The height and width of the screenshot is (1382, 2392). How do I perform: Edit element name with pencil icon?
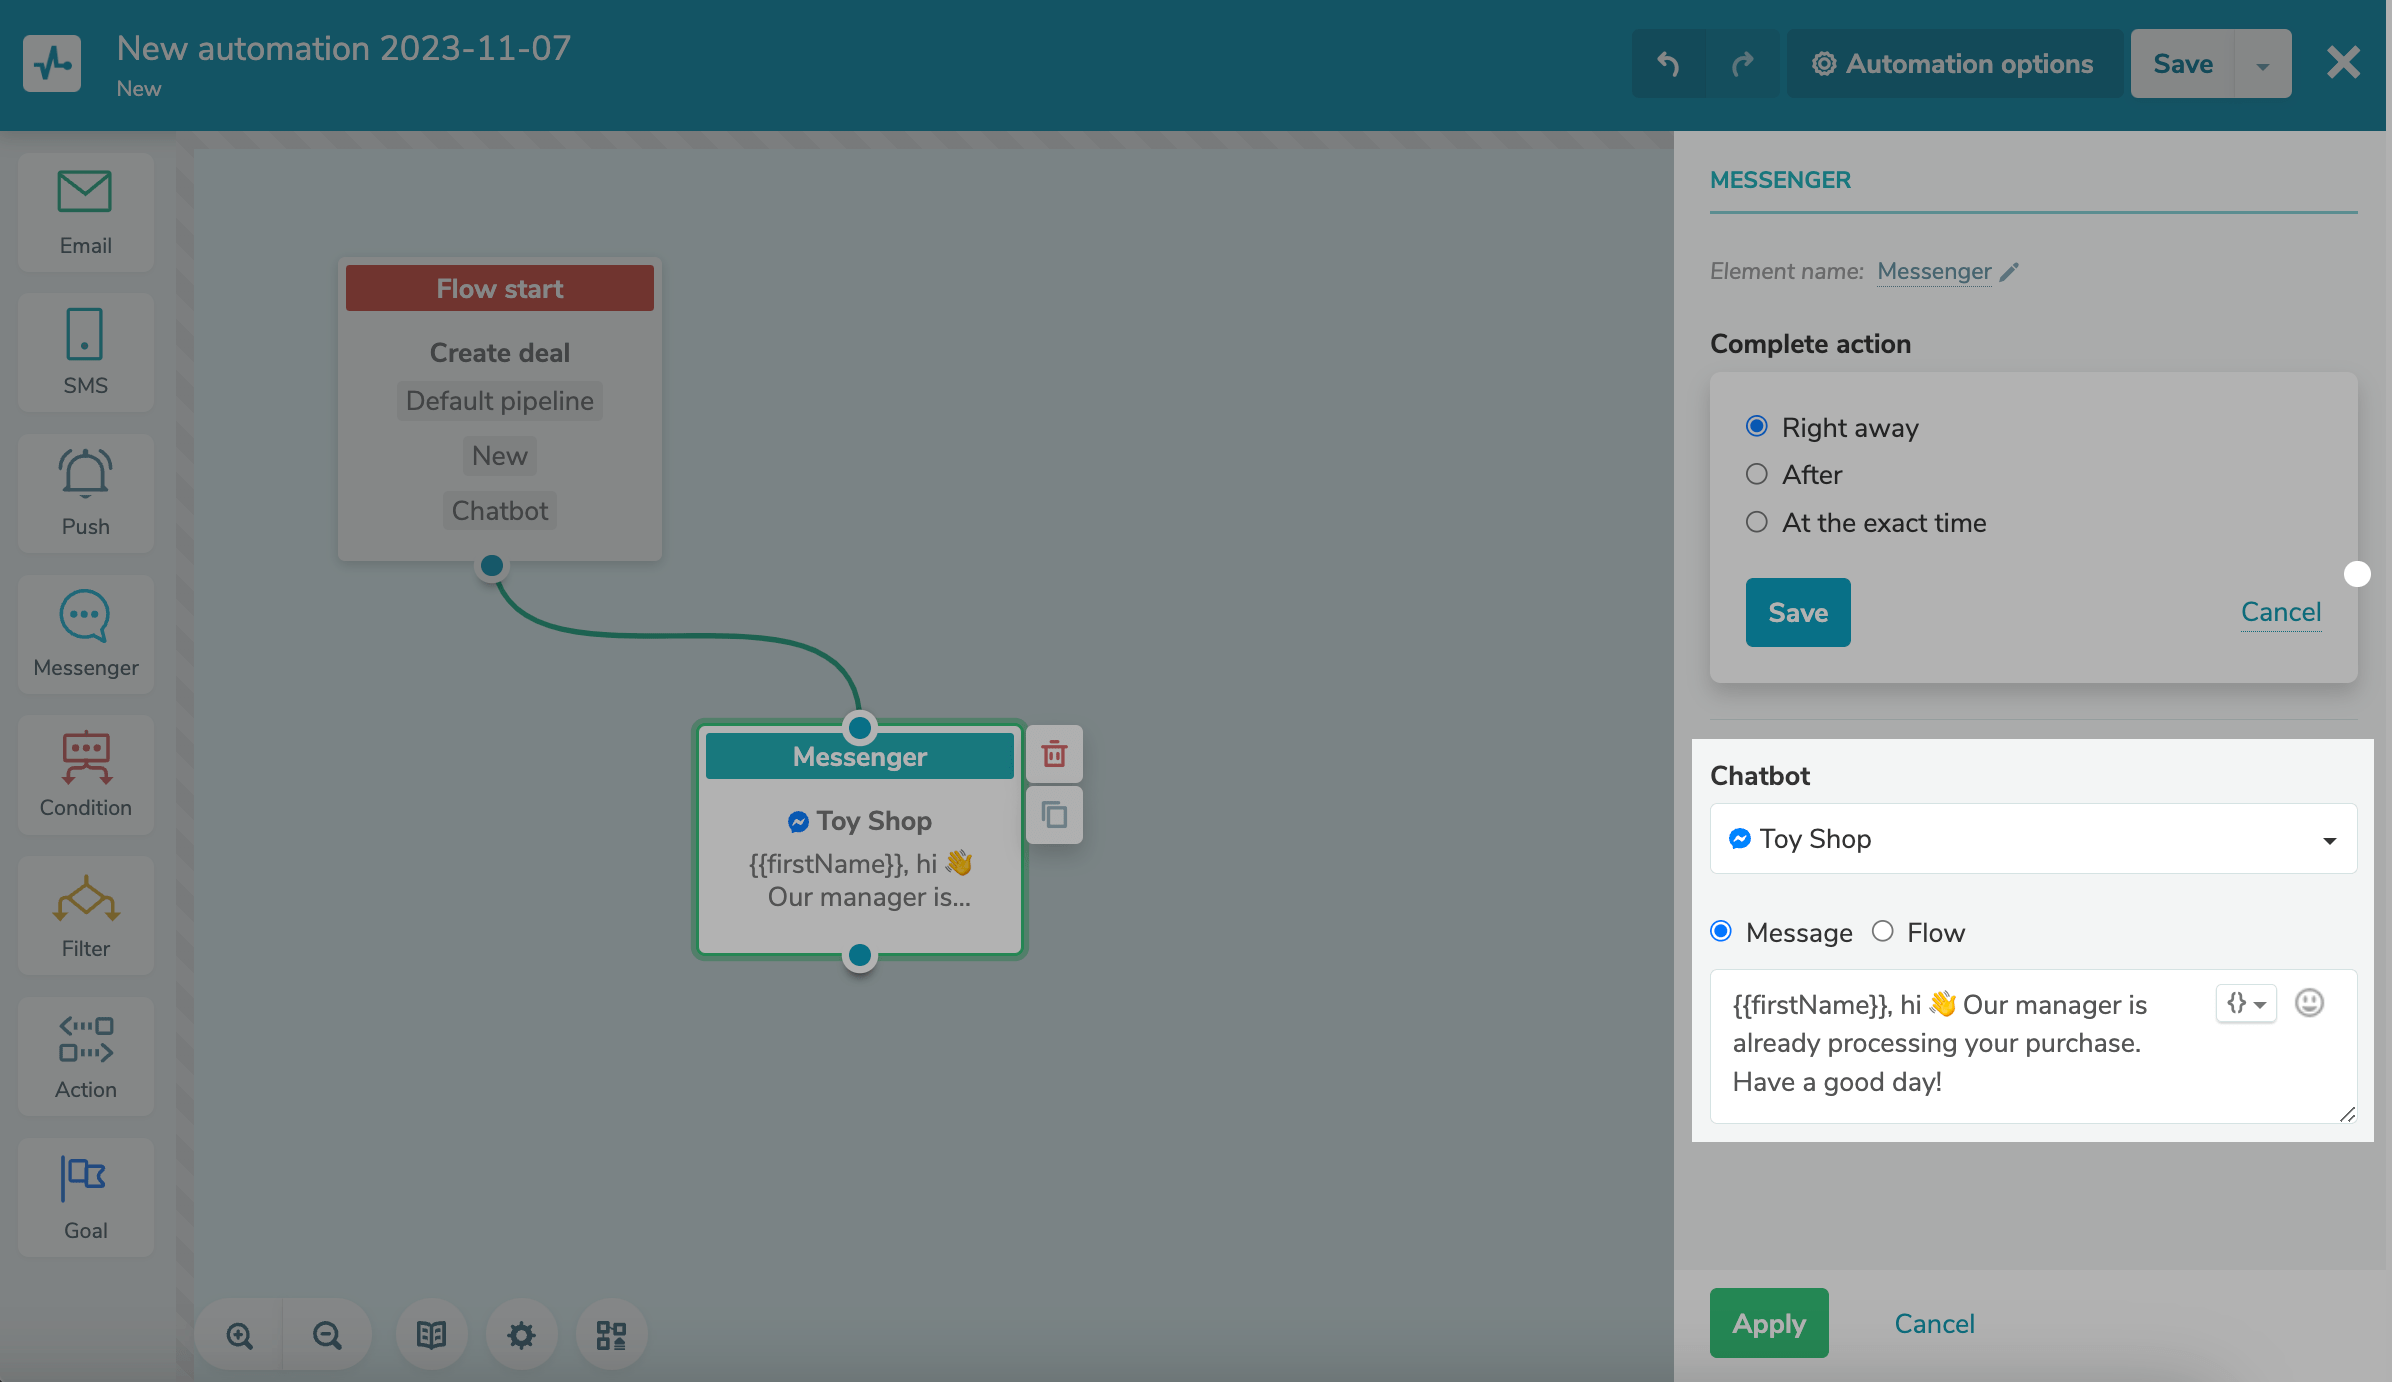(x=2009, y=272)
